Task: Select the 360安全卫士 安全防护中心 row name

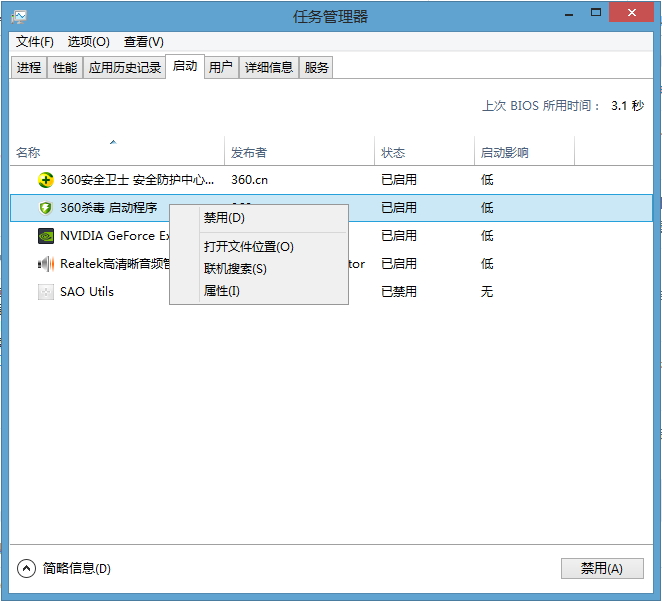Action: [x=137, y=180]
